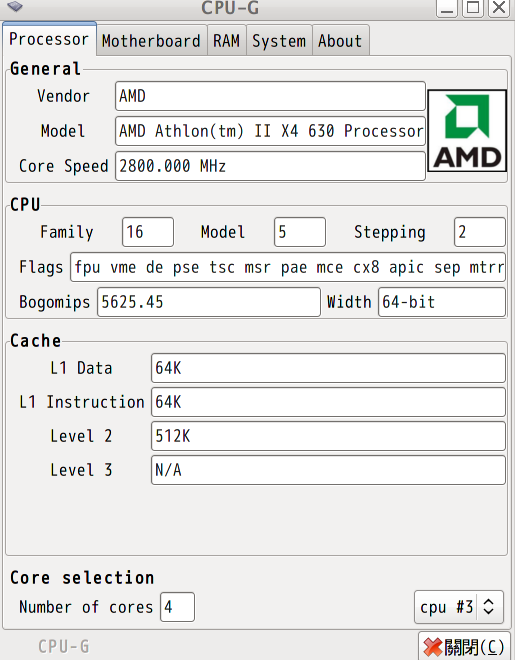Click the 'Stepping' label

pos(390,232)
